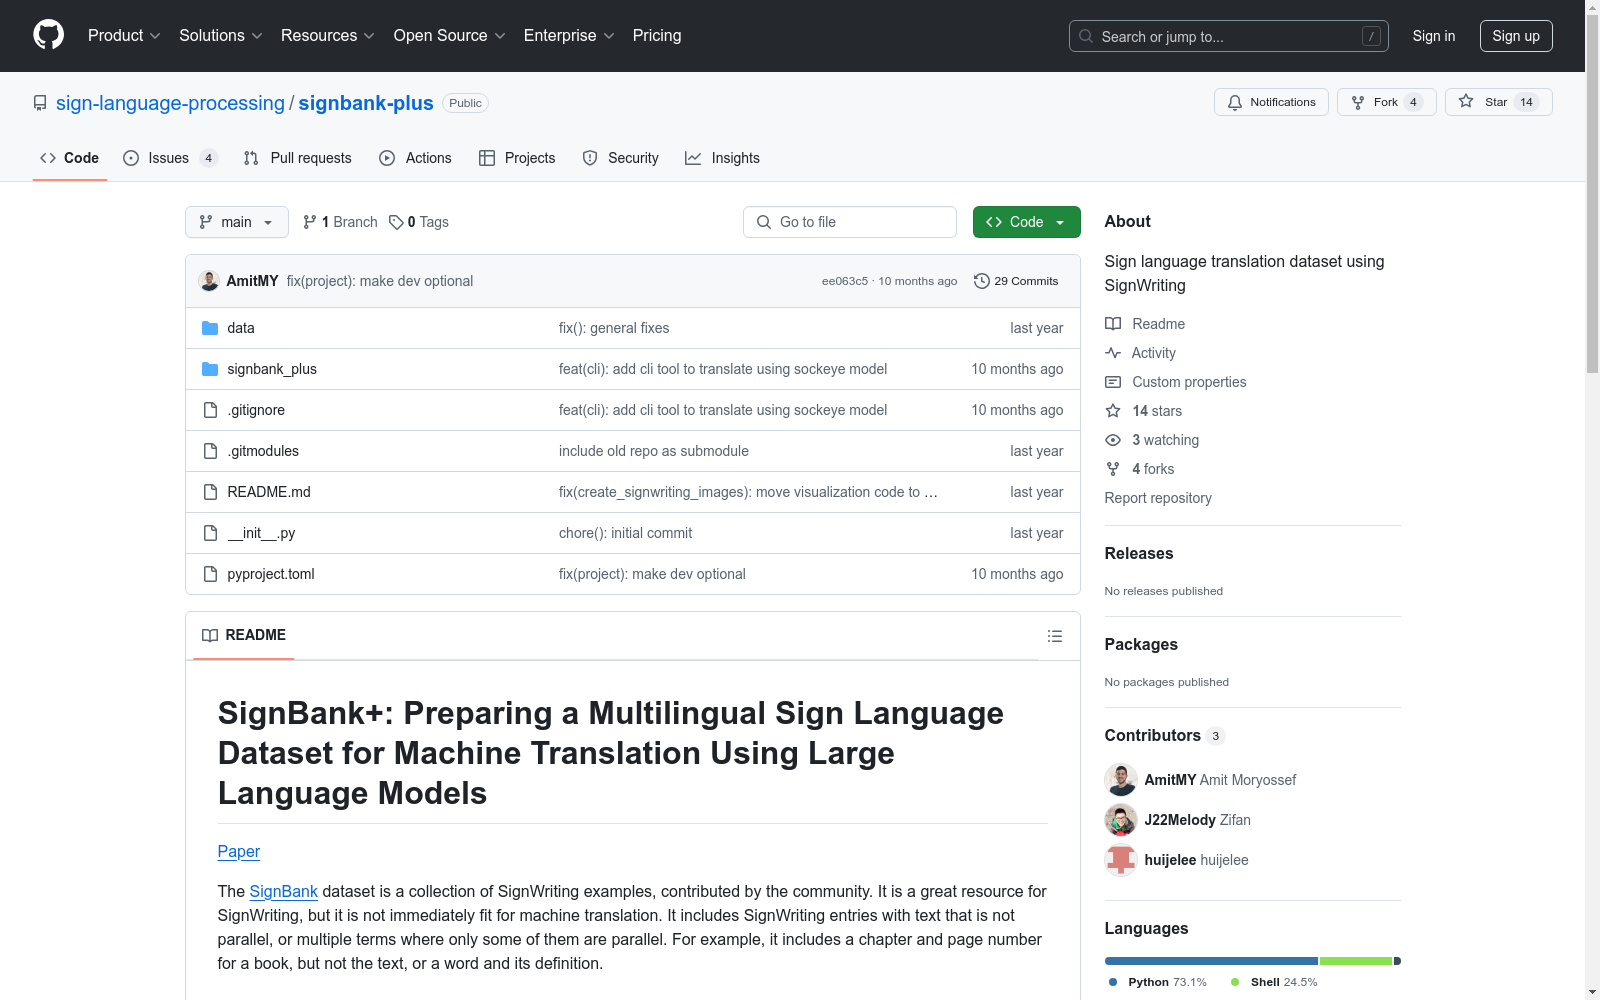Click the Report repository link
Viewport: 1600px width, 1000px height.
click(1158, 498)
